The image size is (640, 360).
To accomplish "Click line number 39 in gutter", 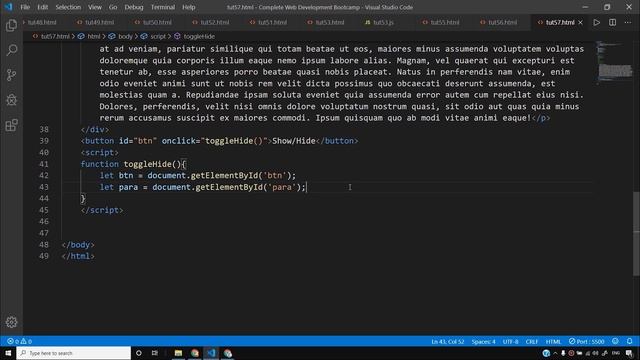I will 44,141.
